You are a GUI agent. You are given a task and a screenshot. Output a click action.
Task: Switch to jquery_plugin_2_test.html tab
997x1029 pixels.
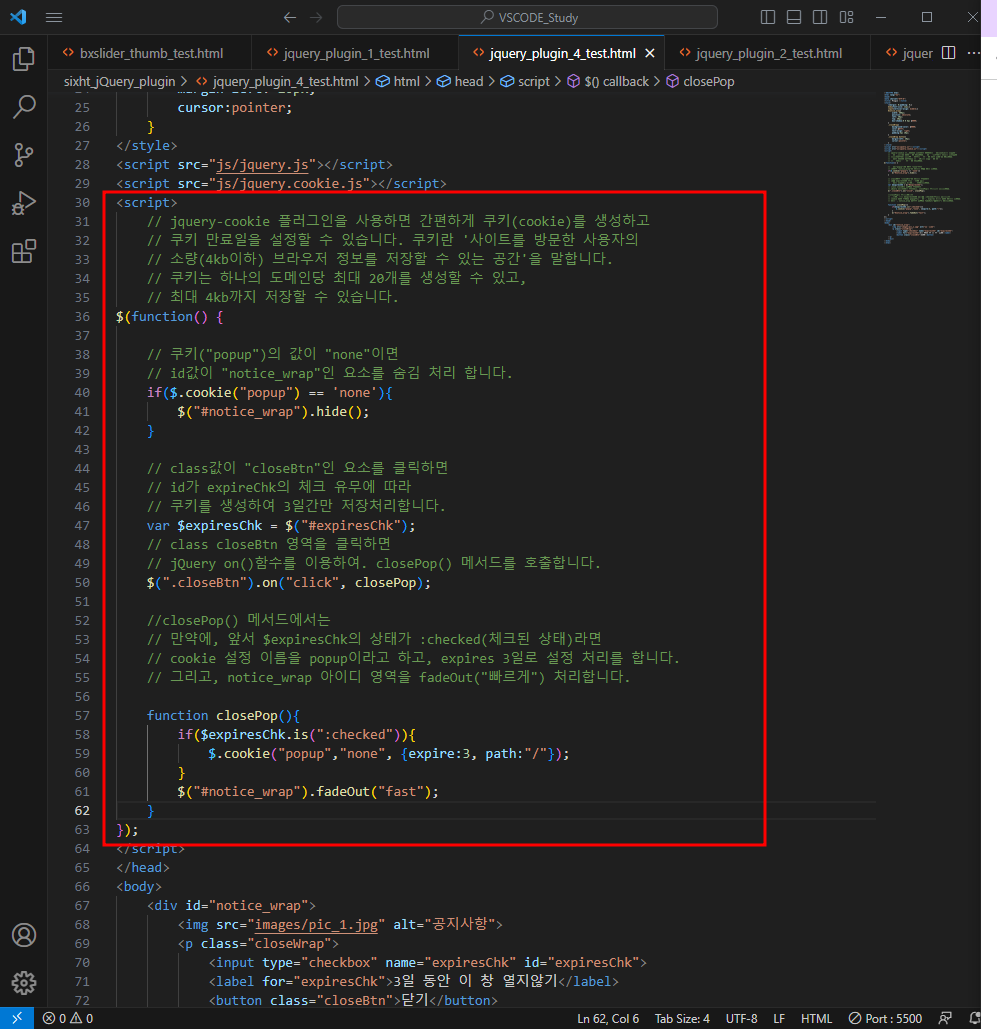click(768, 53)
